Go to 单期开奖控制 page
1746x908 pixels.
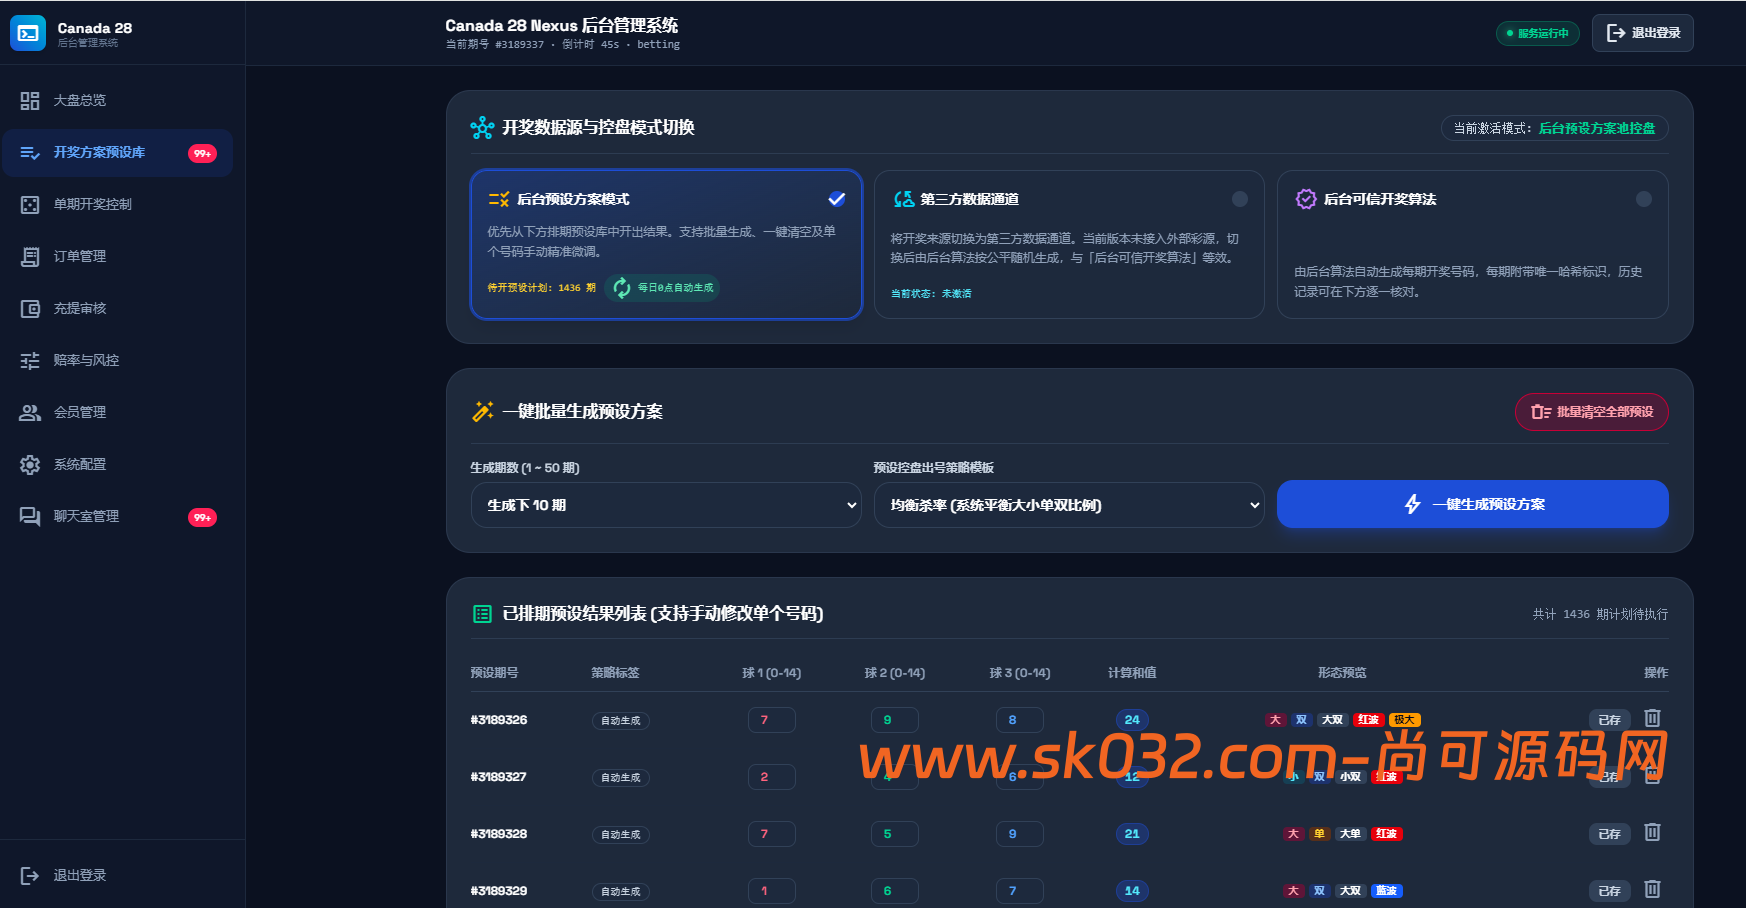[117, 205]
